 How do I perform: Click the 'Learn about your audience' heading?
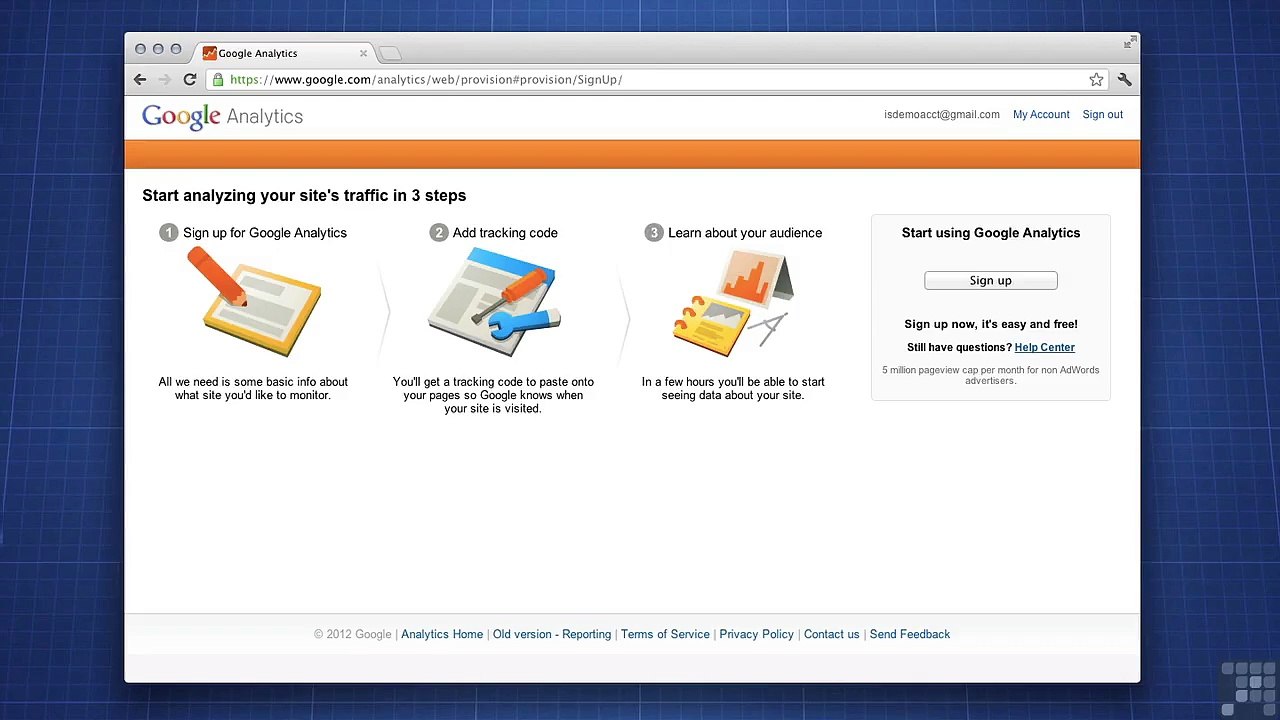click(745, 232)
